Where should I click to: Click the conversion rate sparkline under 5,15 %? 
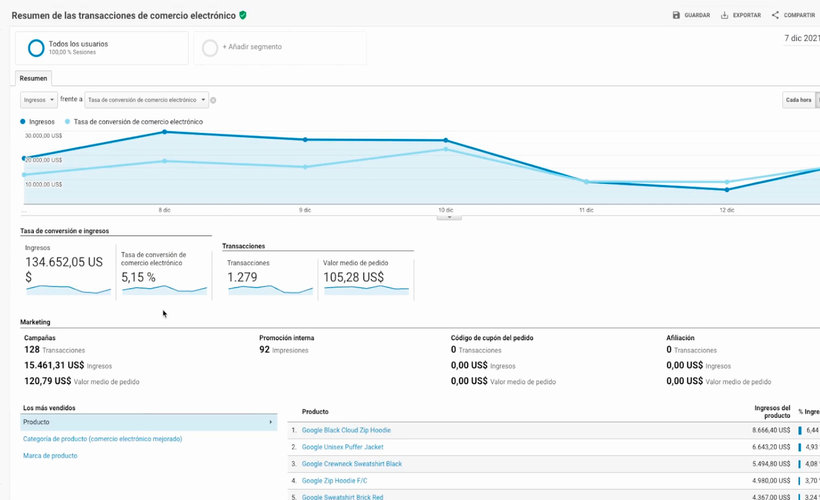pos(165,290)
